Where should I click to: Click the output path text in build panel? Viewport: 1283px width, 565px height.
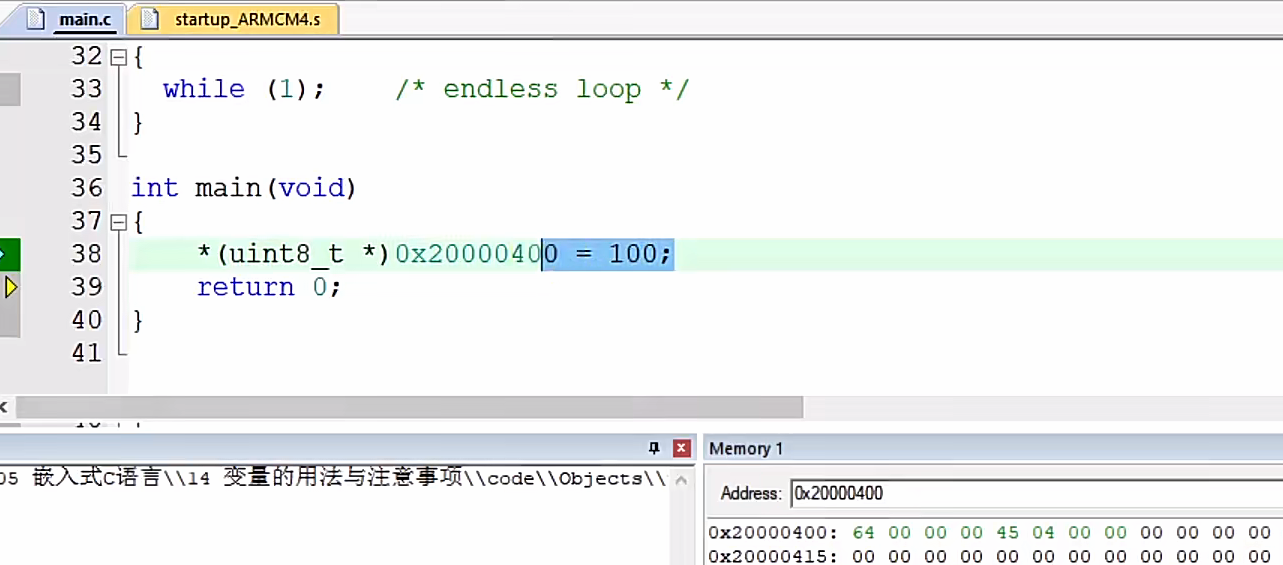coord(333,479)
